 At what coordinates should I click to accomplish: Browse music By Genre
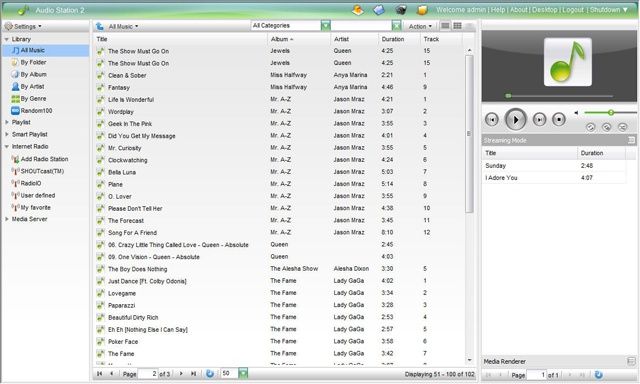[33, 99]
